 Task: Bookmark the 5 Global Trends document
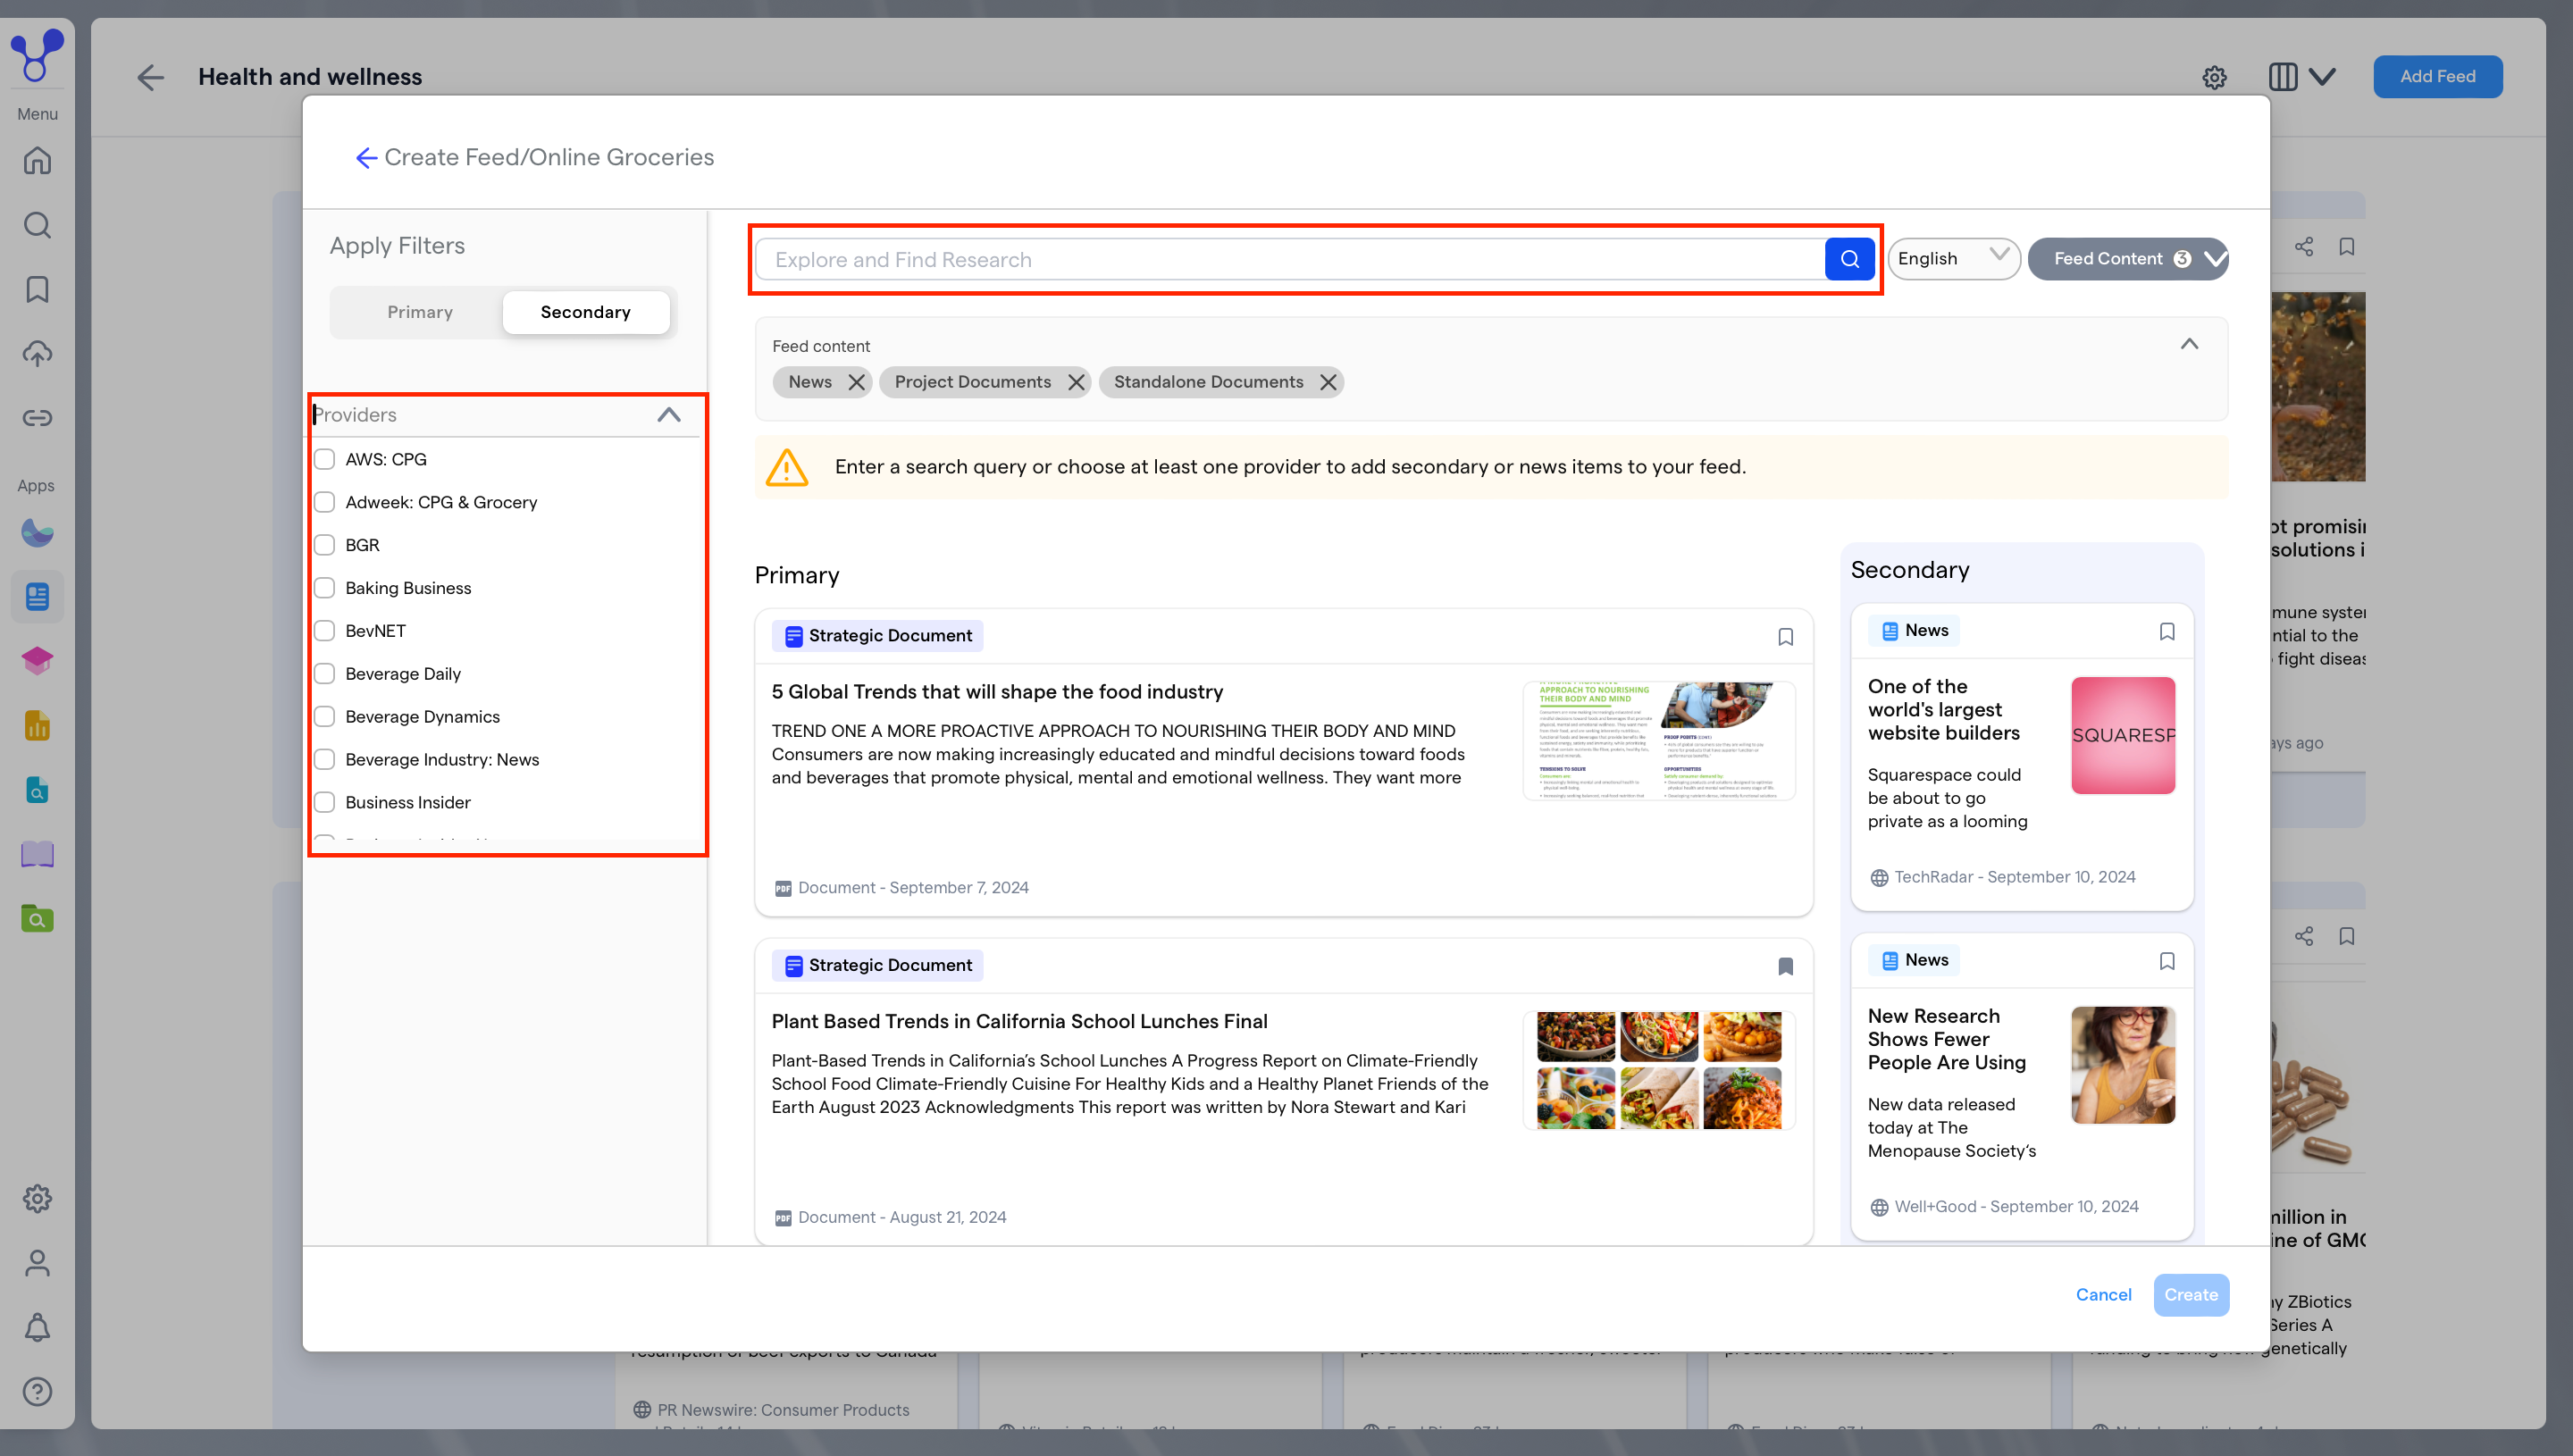[1785, 637]
